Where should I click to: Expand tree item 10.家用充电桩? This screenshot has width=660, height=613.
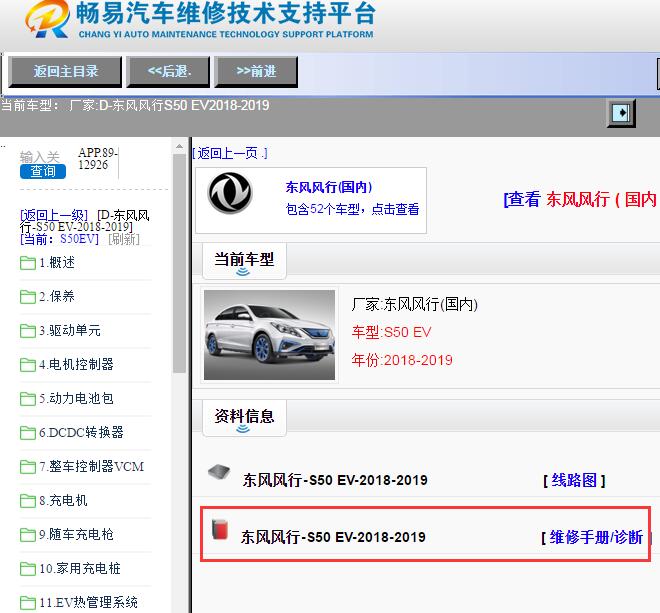click(x=80, y=569)
